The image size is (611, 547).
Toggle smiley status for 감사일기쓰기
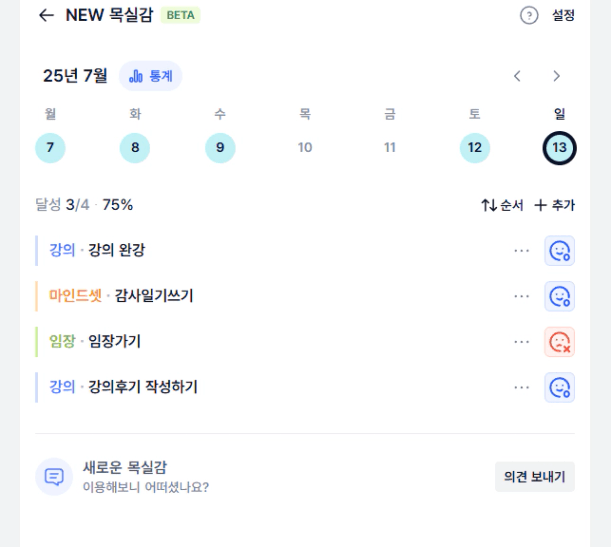click(559, 296)
